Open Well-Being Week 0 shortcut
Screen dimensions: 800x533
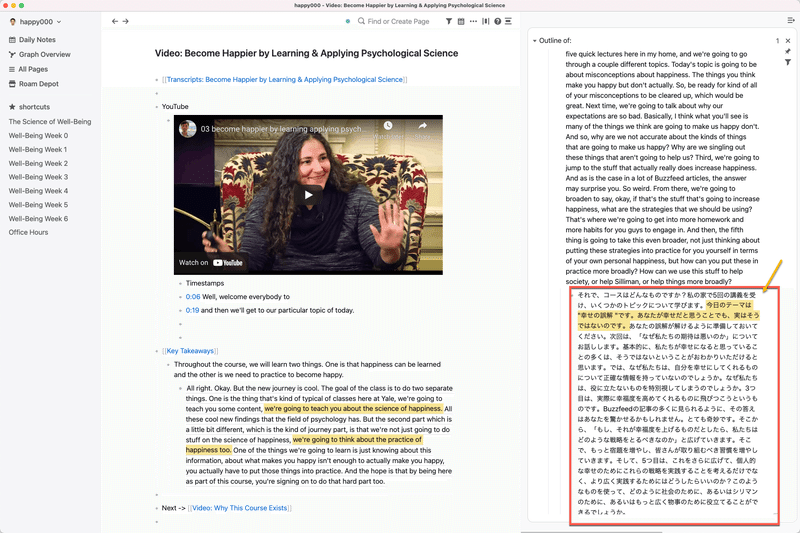coord(38,136)
